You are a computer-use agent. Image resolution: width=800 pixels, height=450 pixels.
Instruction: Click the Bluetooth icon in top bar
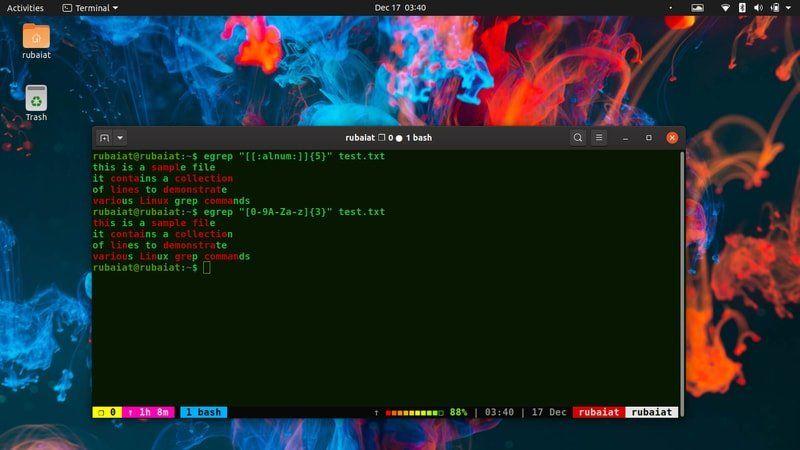click(741, 7)
